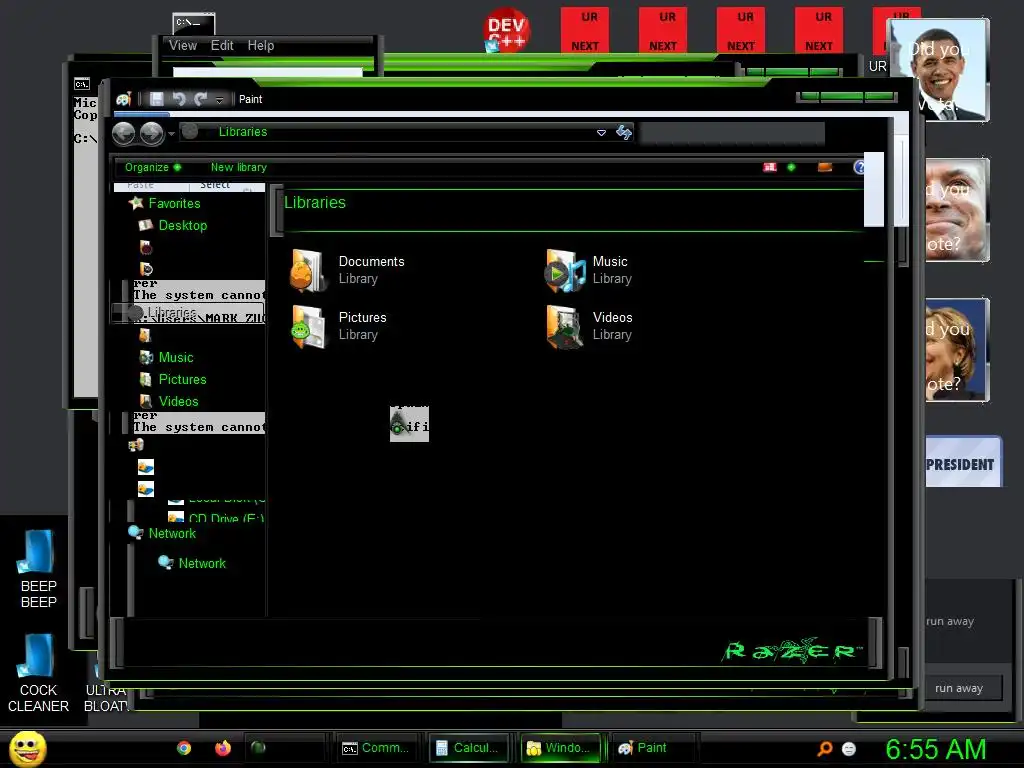Click the red change-view icon in Explorer toolbar

(770, 167)
